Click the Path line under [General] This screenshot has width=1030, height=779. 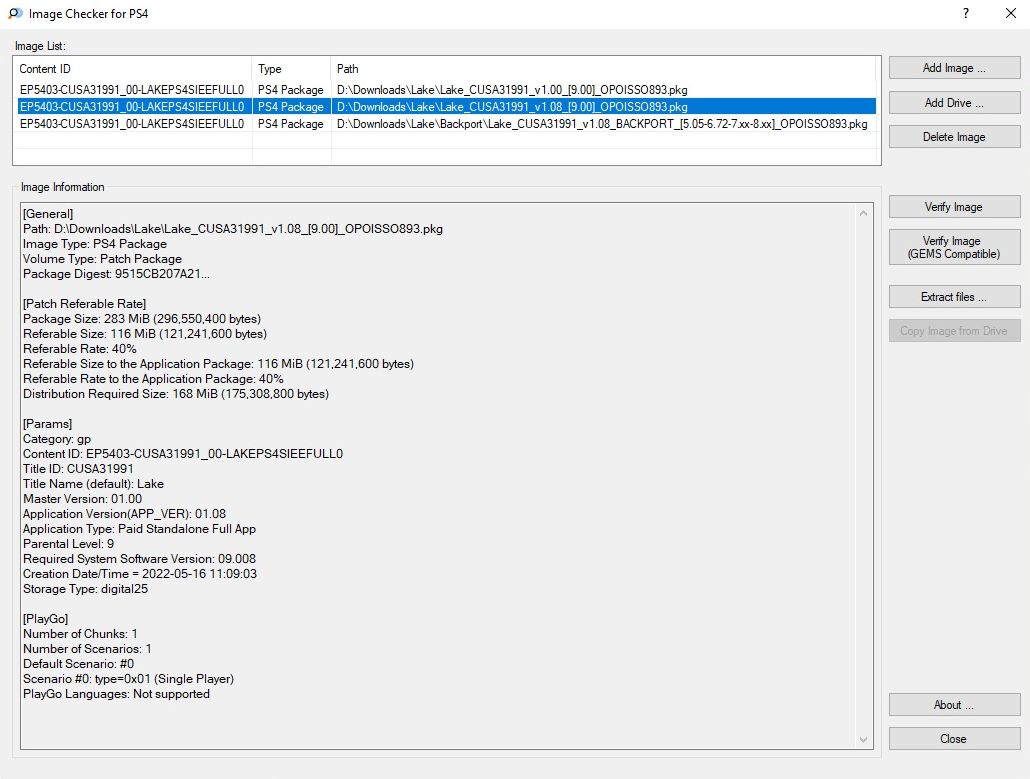point(233,229)
